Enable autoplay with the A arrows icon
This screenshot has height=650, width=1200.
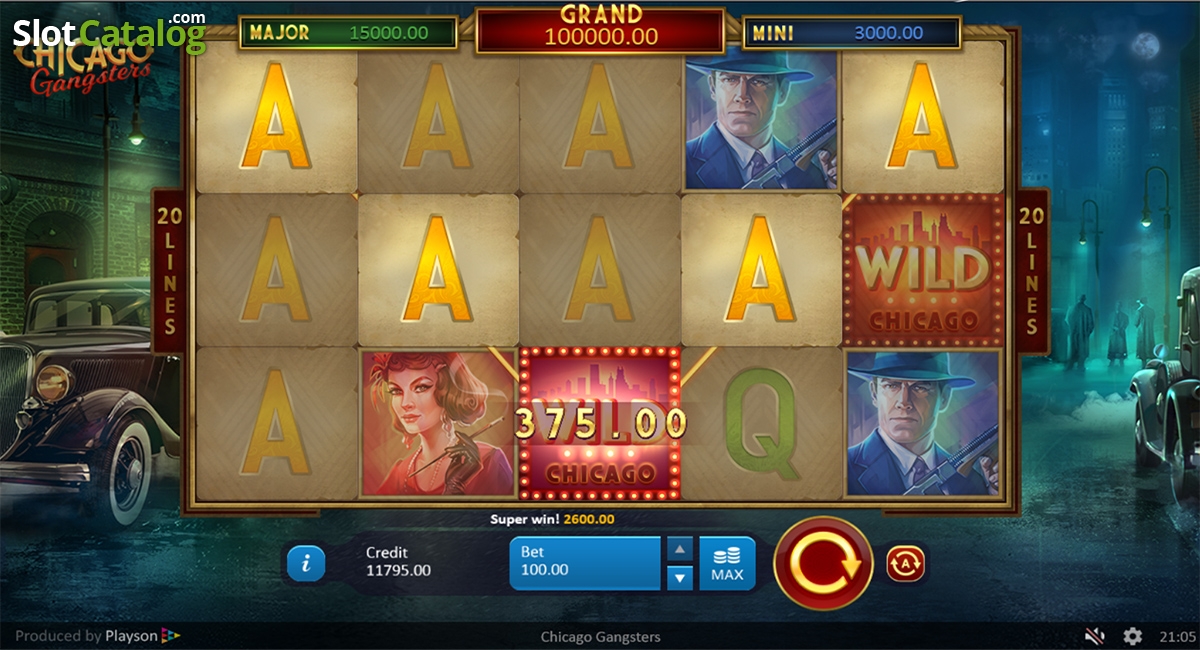click(906, 564)
